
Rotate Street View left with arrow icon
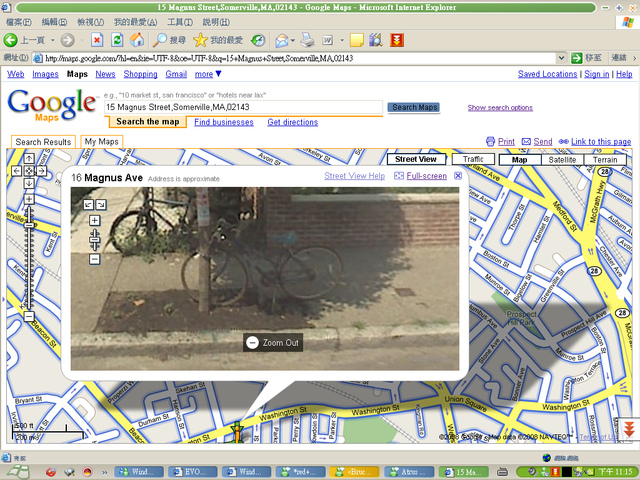(89, 204)
